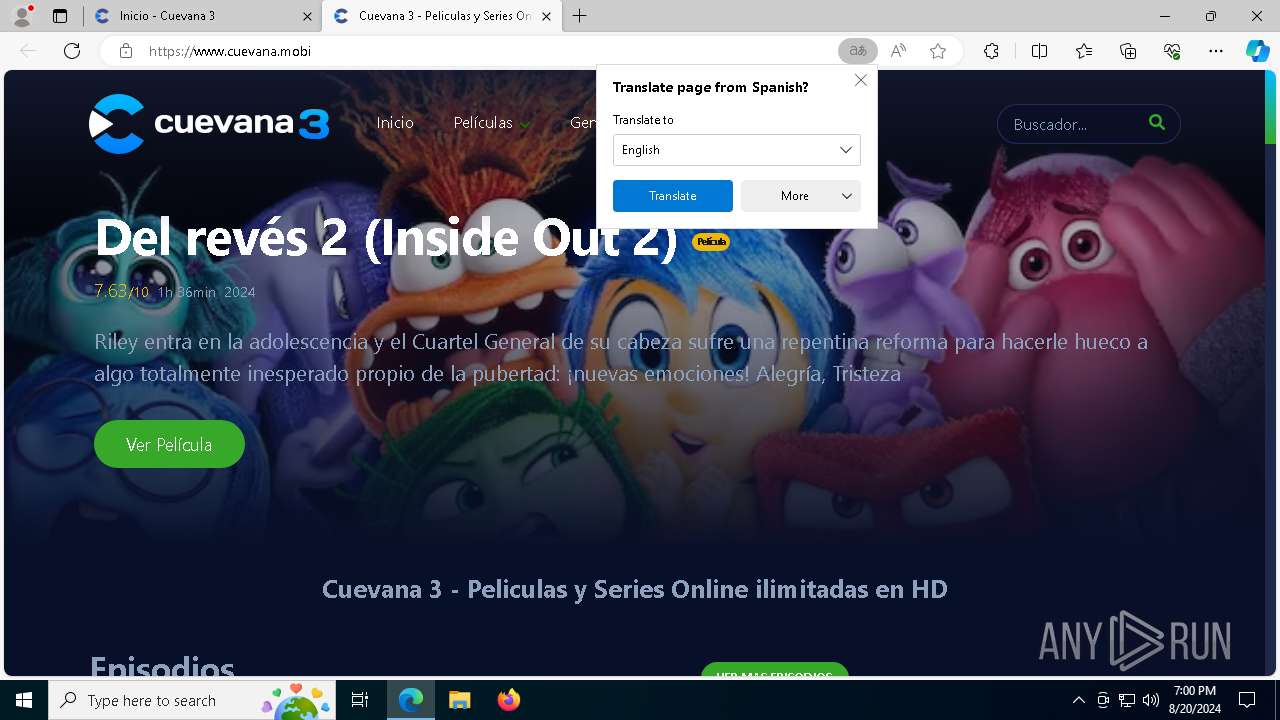Add page to favorites with star icon
The height and width of the screenshot is (720, 1280).
(938, 51)
